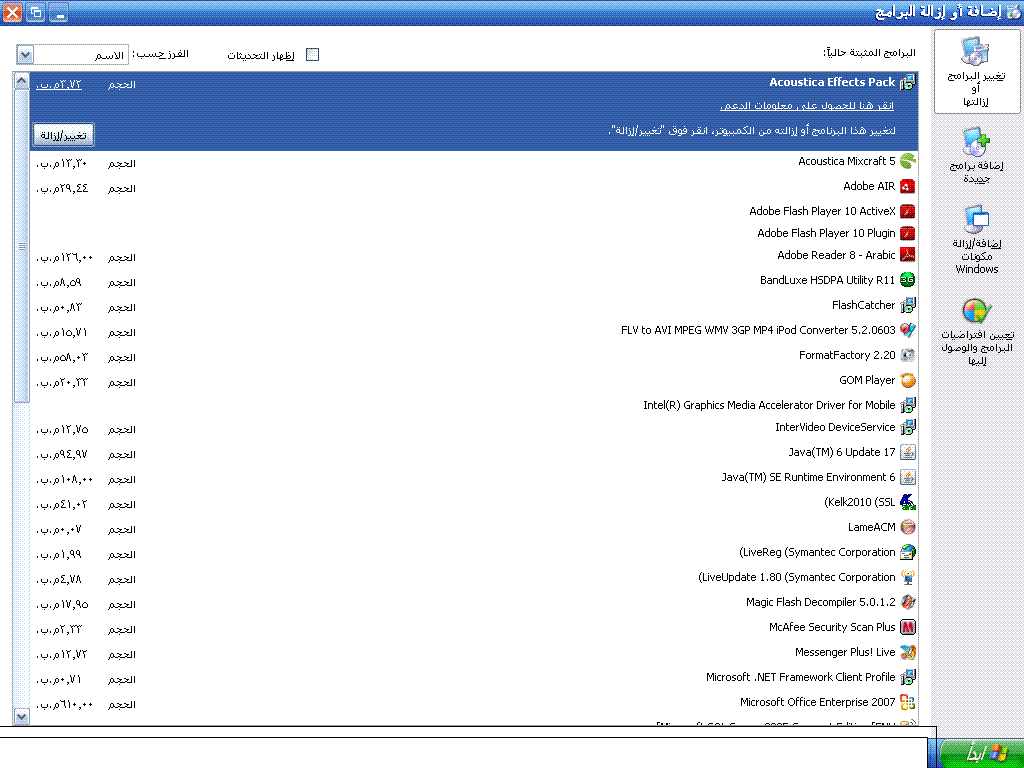This screenshot has width=1024, height=768.
Task: Click the FormatFactory 2.20 icon
Action: (x=908, y=355)
